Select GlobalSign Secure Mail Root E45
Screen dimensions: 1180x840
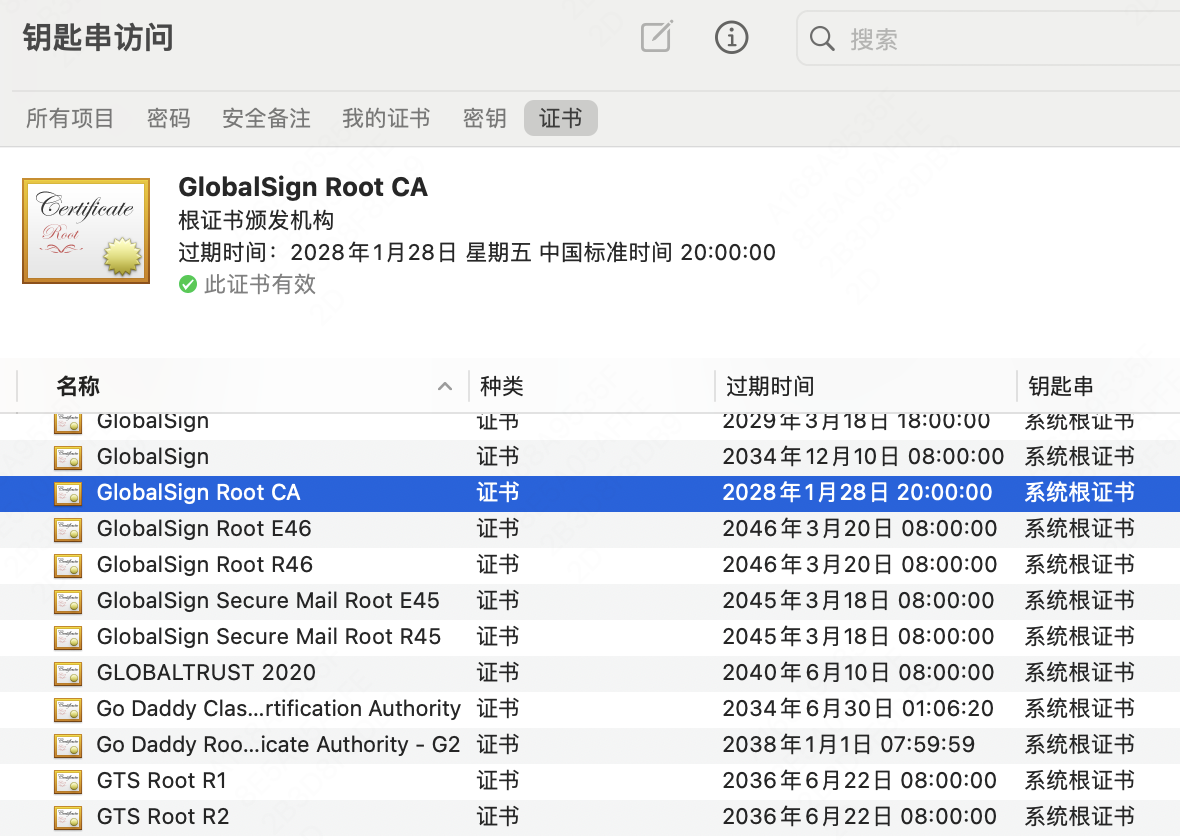[590, 601]
